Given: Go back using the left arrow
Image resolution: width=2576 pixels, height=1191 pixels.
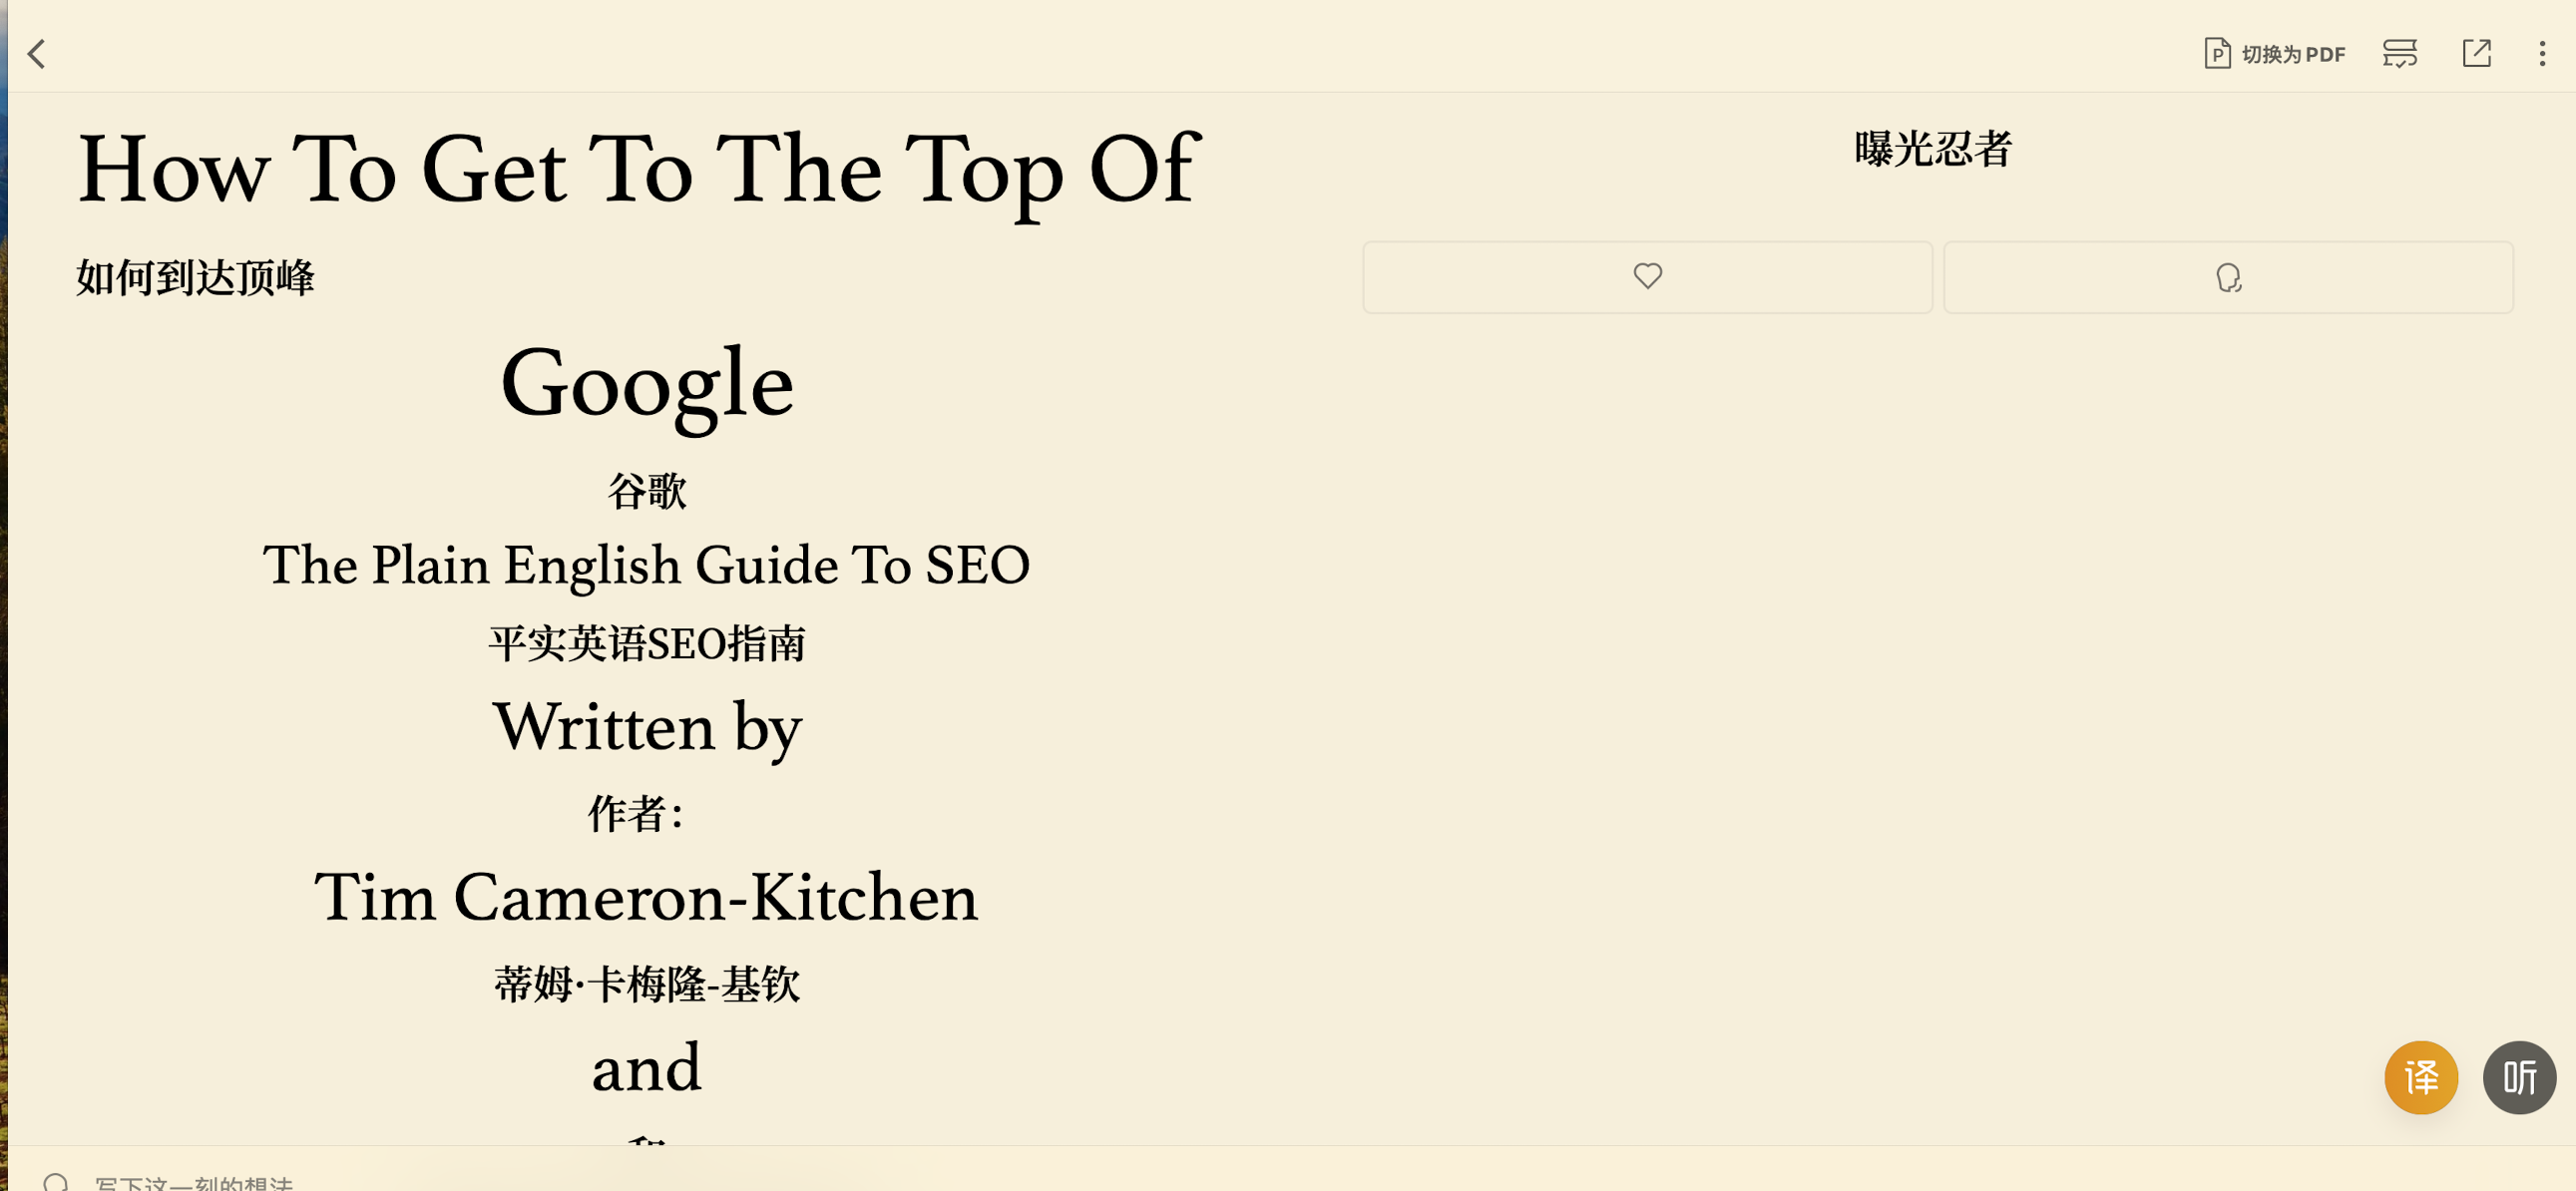Looking at the screenshot, I should (37, 54).
